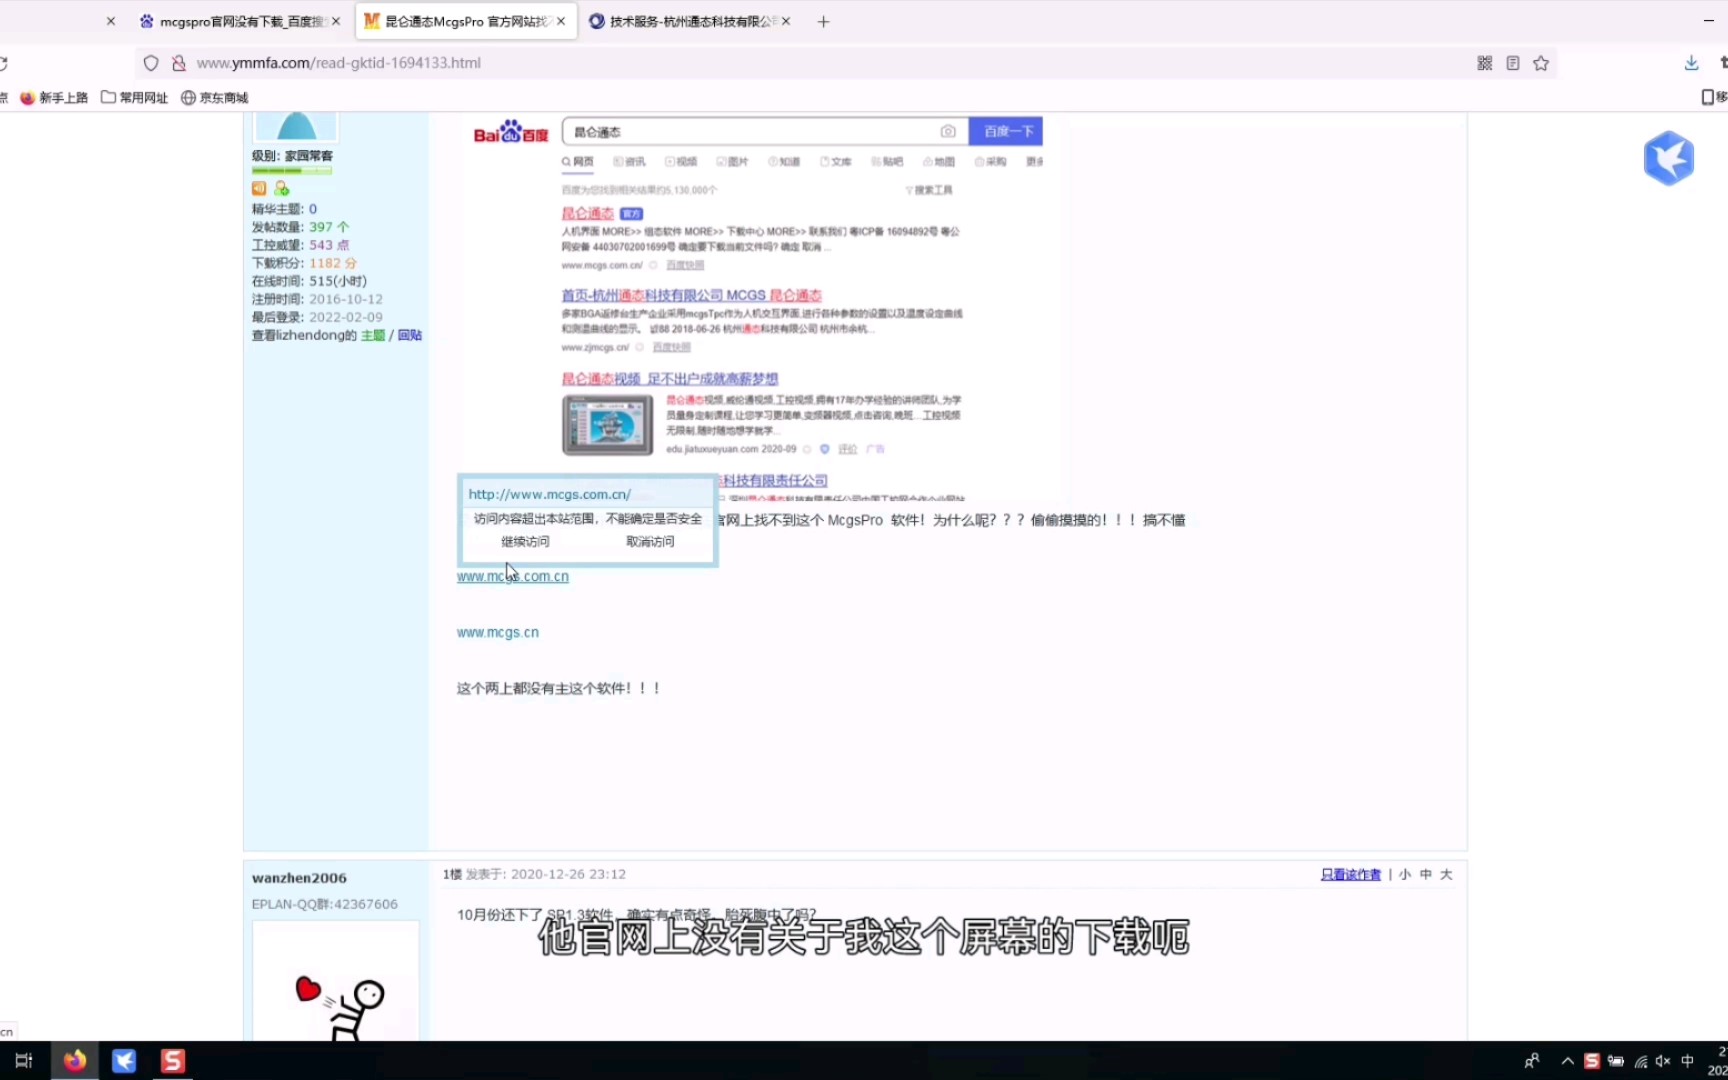Screen dimensions: 1728x1080
Task: Click 继续访问 in the popup
Action: click(x=525, y=541)
